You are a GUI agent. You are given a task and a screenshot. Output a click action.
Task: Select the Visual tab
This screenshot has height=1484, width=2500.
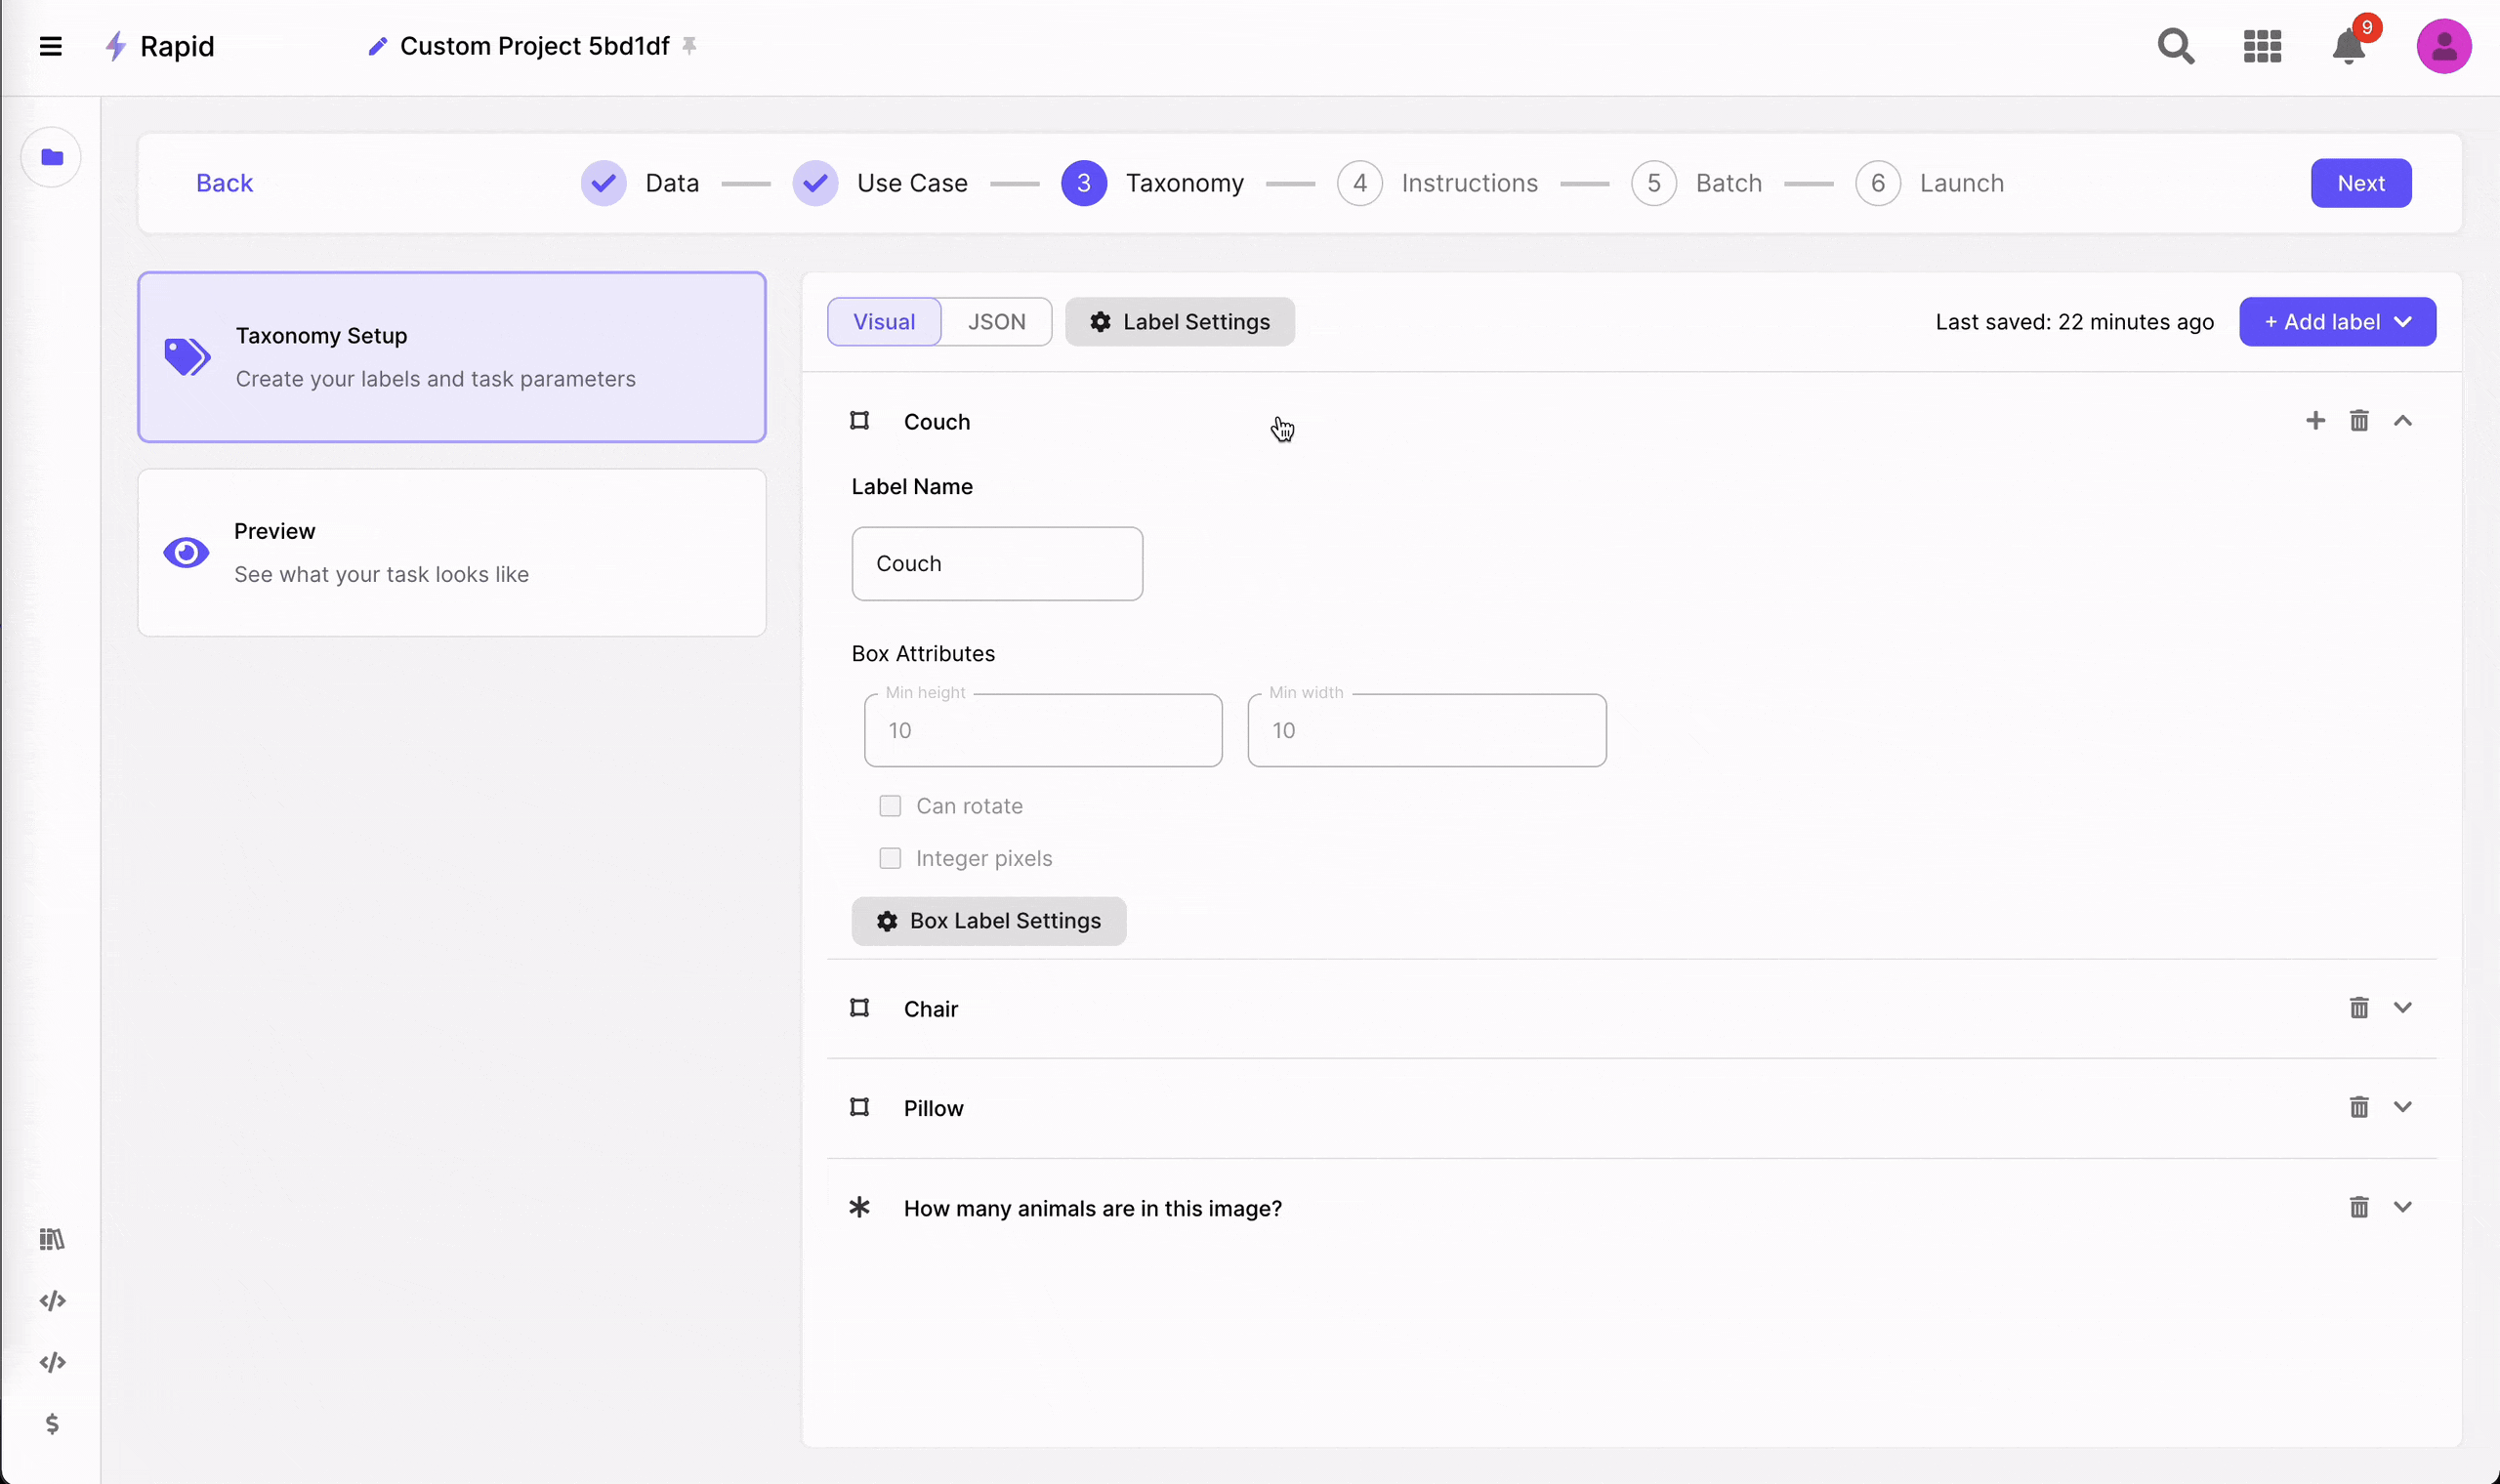point(884,322)
